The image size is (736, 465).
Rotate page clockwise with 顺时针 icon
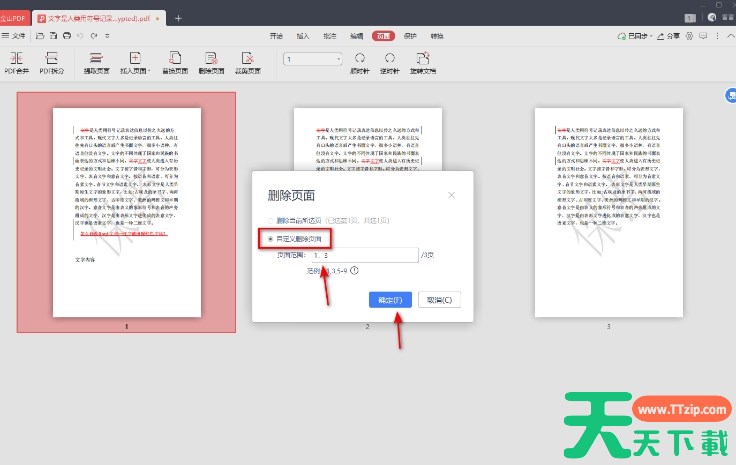(360, 58)
